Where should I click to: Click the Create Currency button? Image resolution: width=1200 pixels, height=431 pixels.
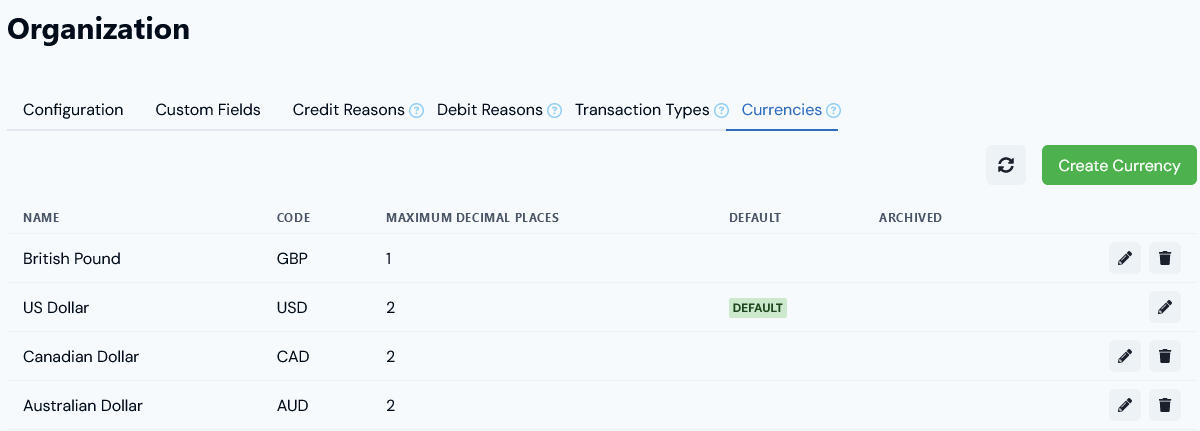(x=1119, y=165)
